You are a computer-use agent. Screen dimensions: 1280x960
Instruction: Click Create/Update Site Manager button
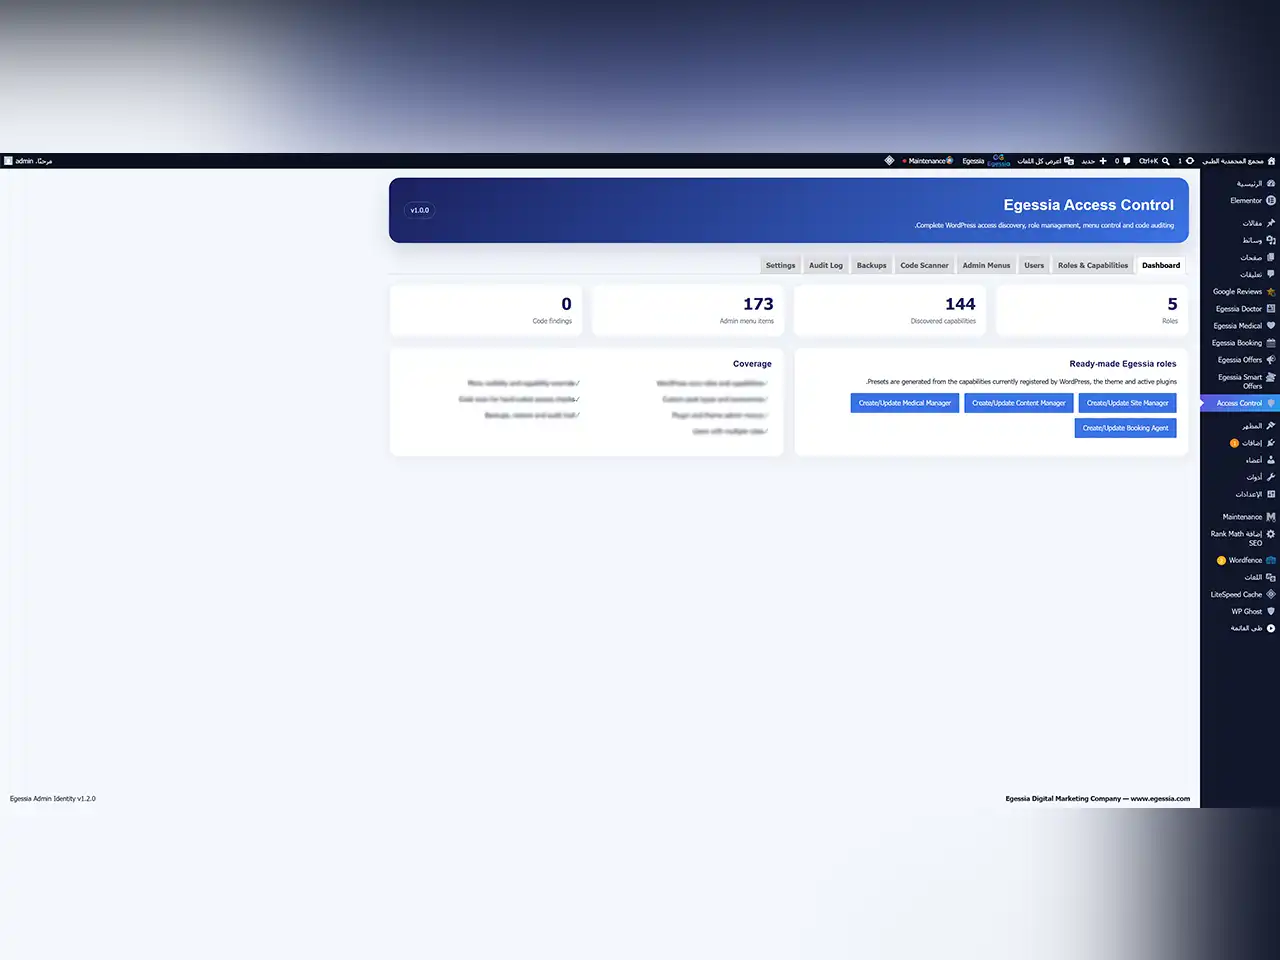tap(1128, 403)
